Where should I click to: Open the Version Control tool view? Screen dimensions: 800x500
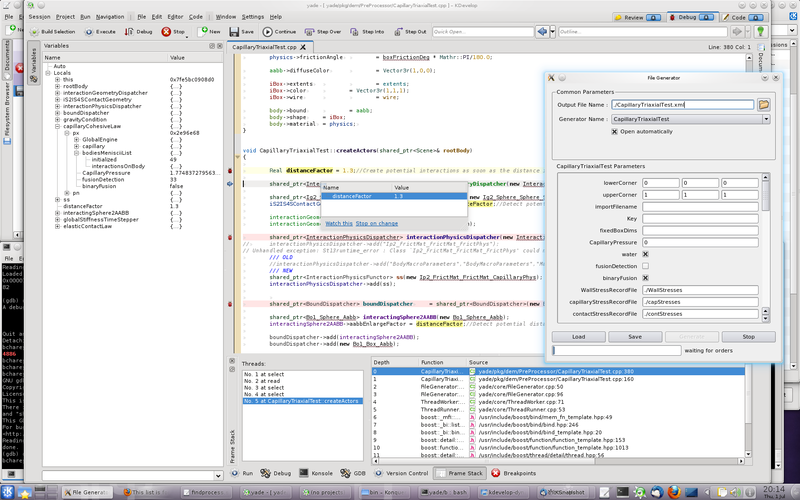coord(402,473)
